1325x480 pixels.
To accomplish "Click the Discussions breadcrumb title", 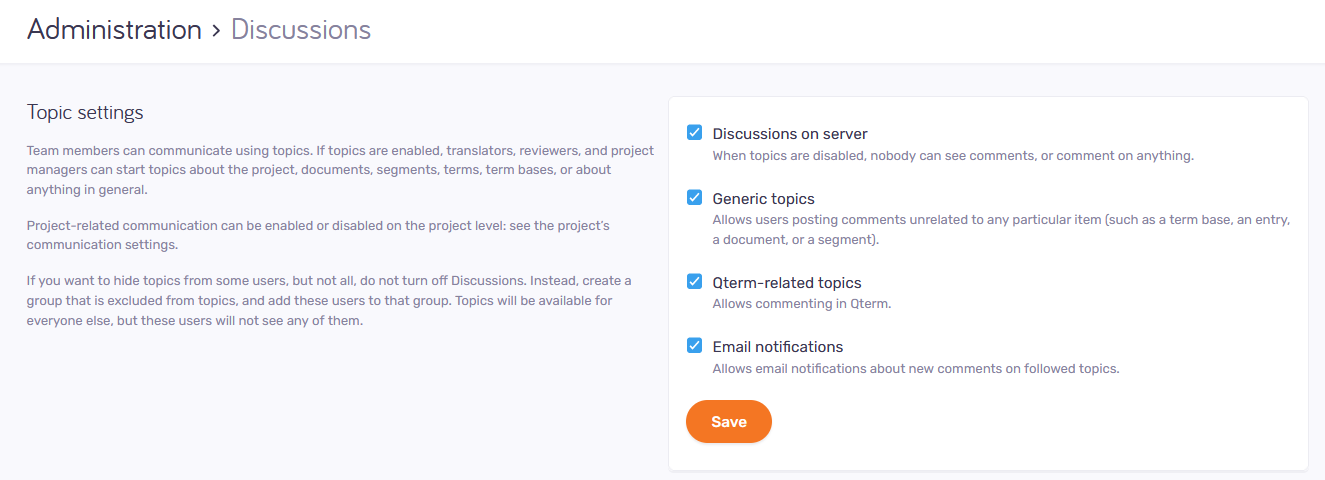I will [301, 30].
